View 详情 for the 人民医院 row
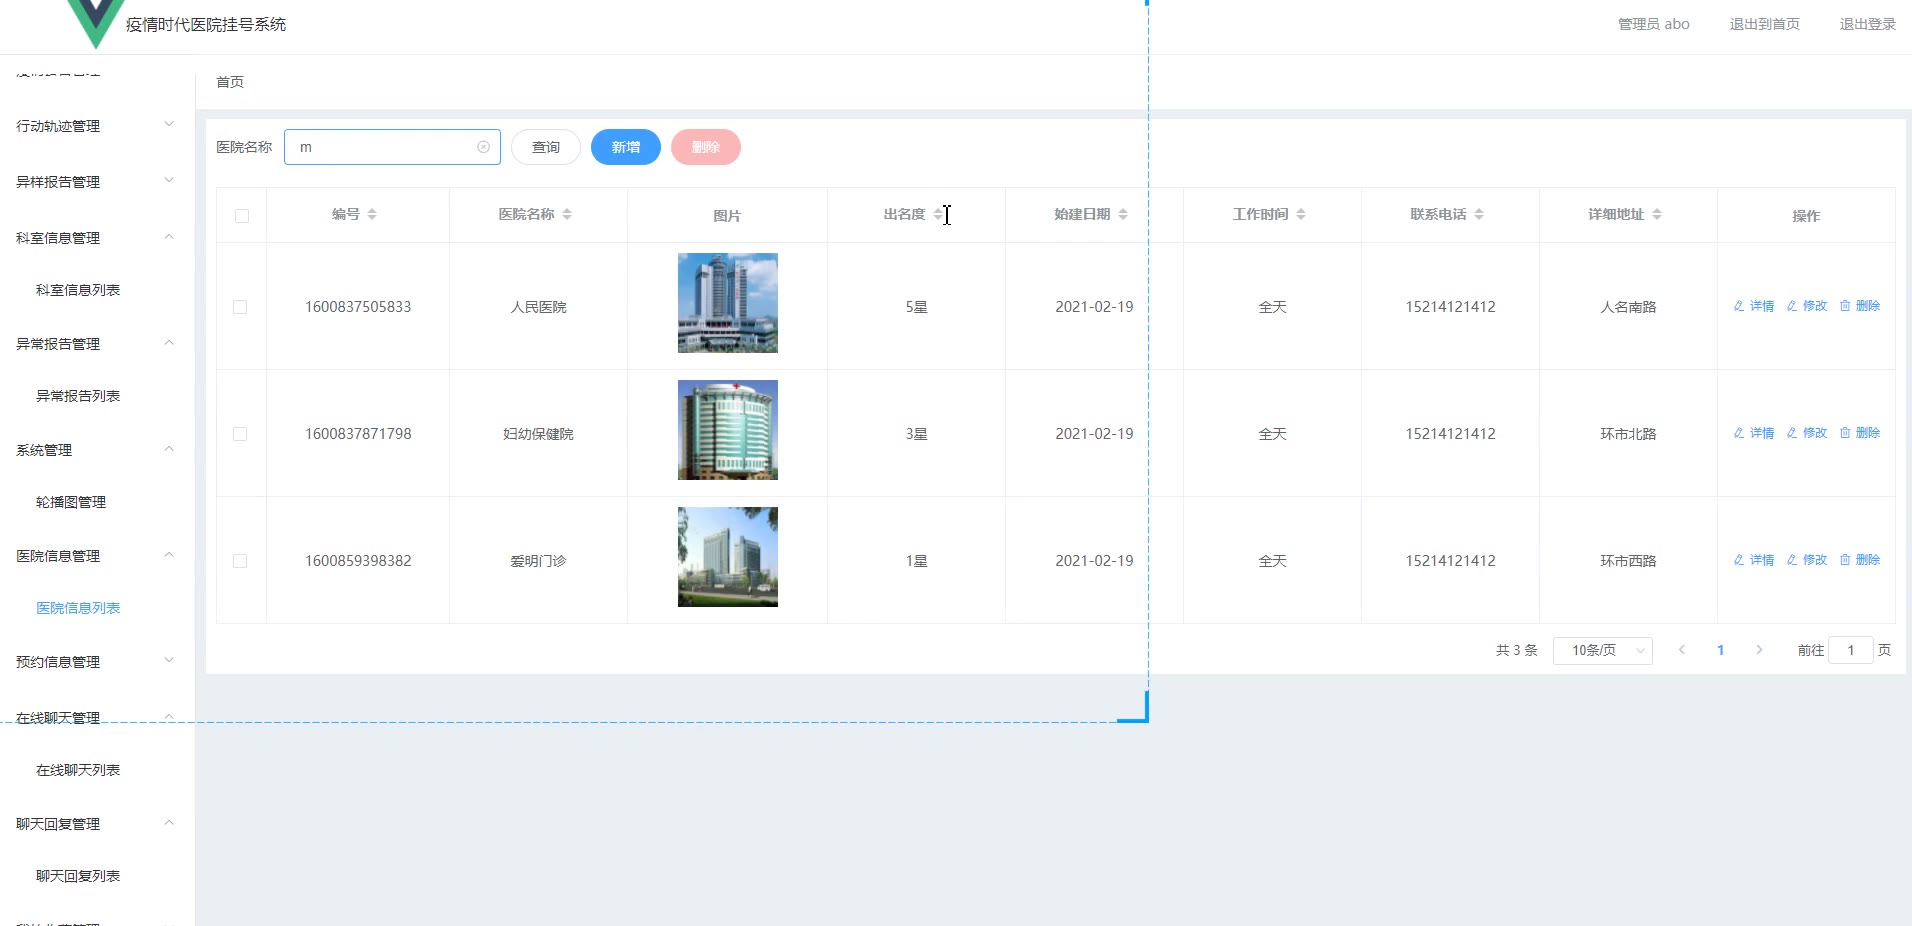This screenshot has height=926, width=1912. [1754, 306]
